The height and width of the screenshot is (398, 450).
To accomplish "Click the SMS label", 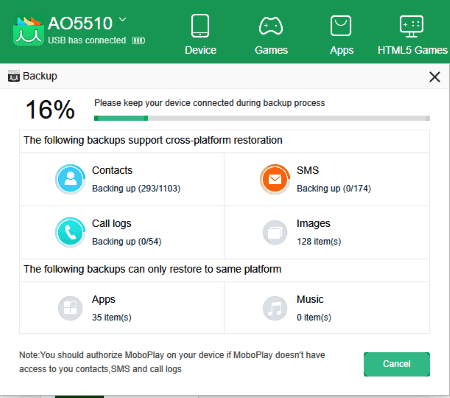I will pyautogui.click(x=308, y=170).
